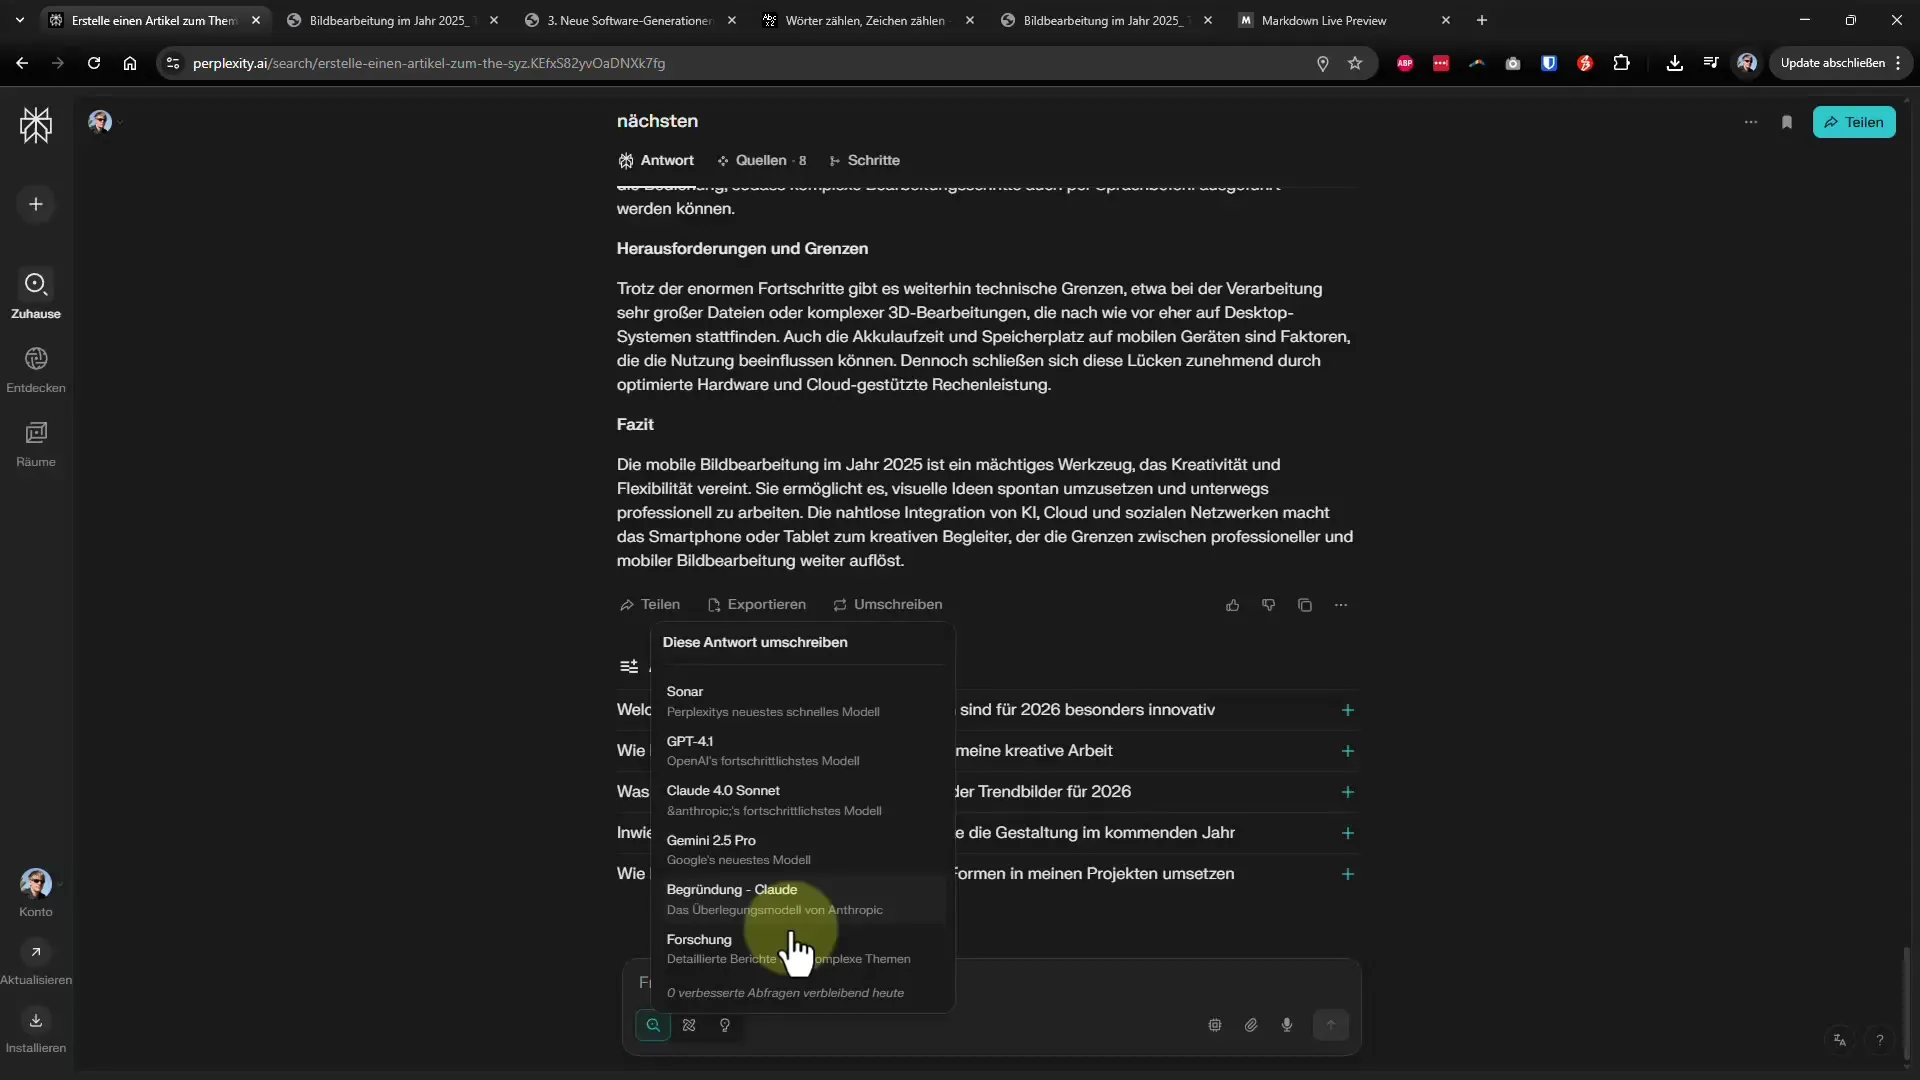Open the tab search dropdown arrow
1920x1080 pixels.
pyautogui.click(x=20, y=20)
